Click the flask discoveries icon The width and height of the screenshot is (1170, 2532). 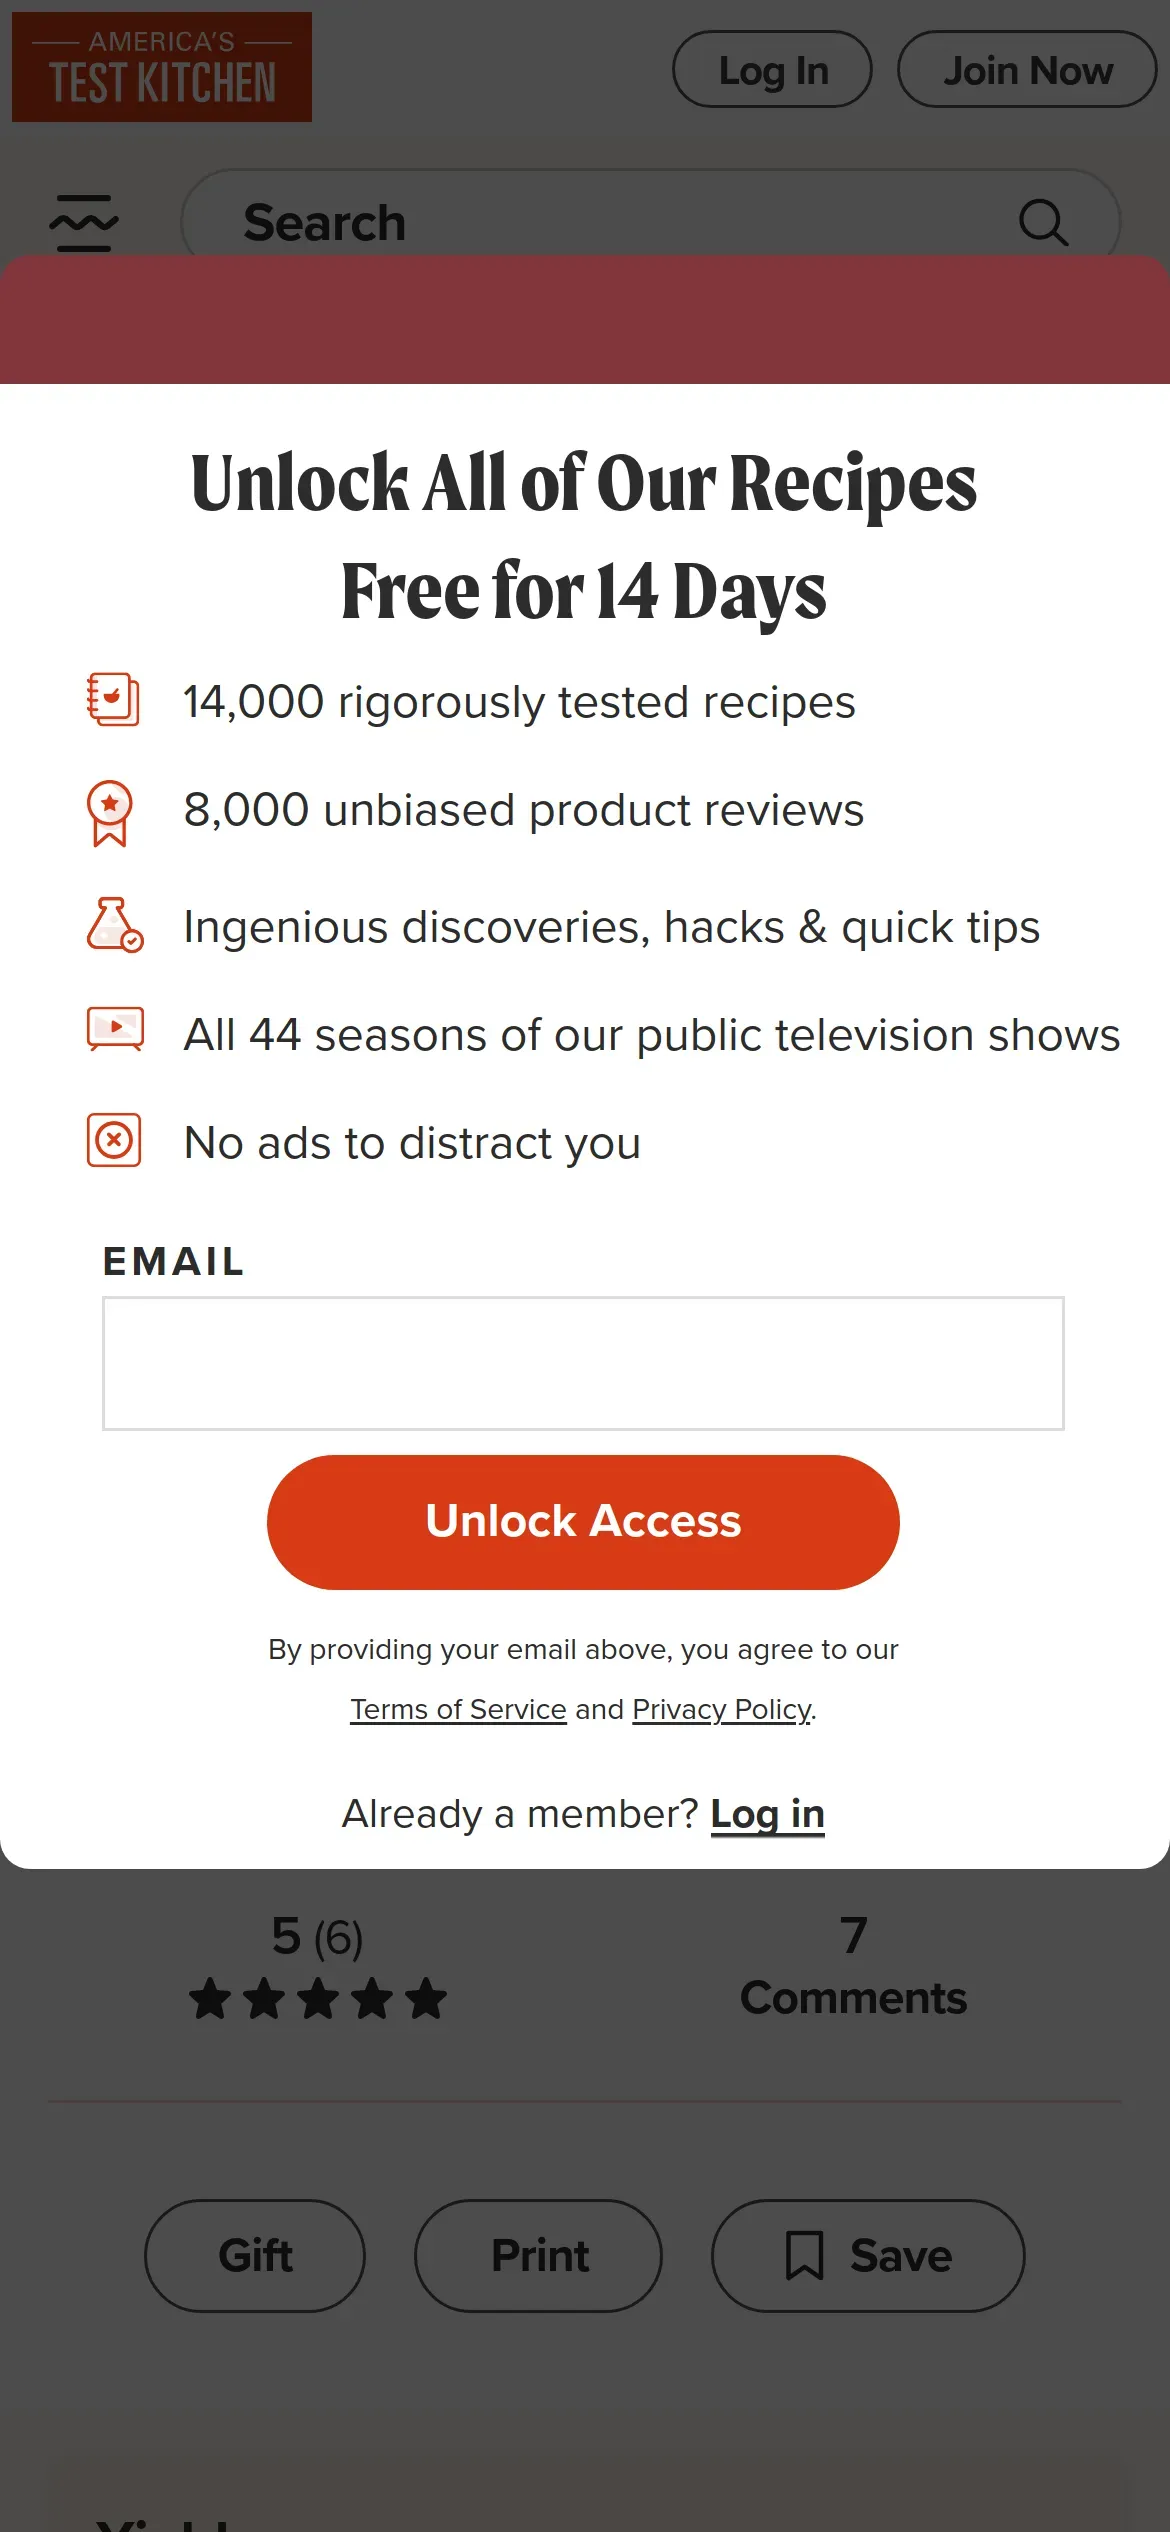click(114, 925)
